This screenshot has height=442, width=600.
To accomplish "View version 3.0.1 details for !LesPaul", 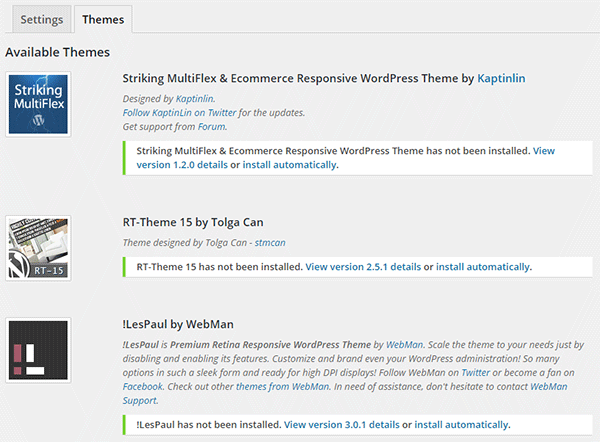I will [x=341, y=425].
